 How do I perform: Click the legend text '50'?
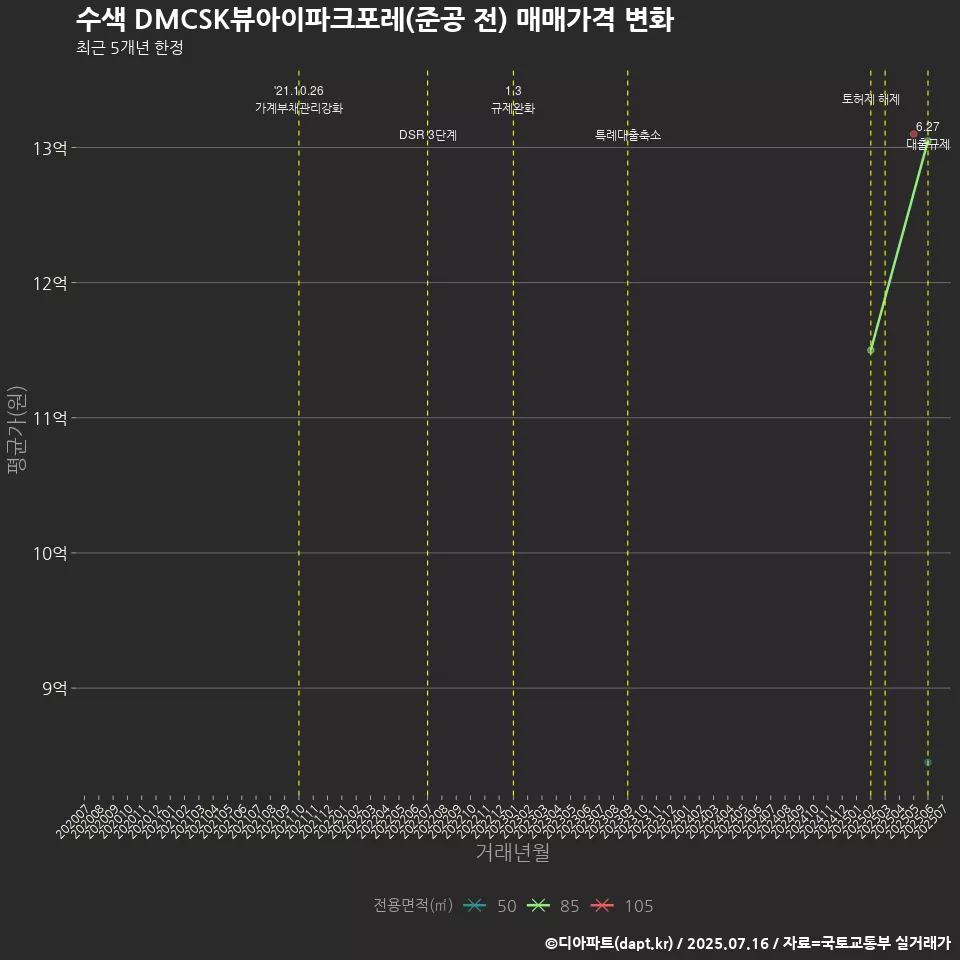(507, 906)
